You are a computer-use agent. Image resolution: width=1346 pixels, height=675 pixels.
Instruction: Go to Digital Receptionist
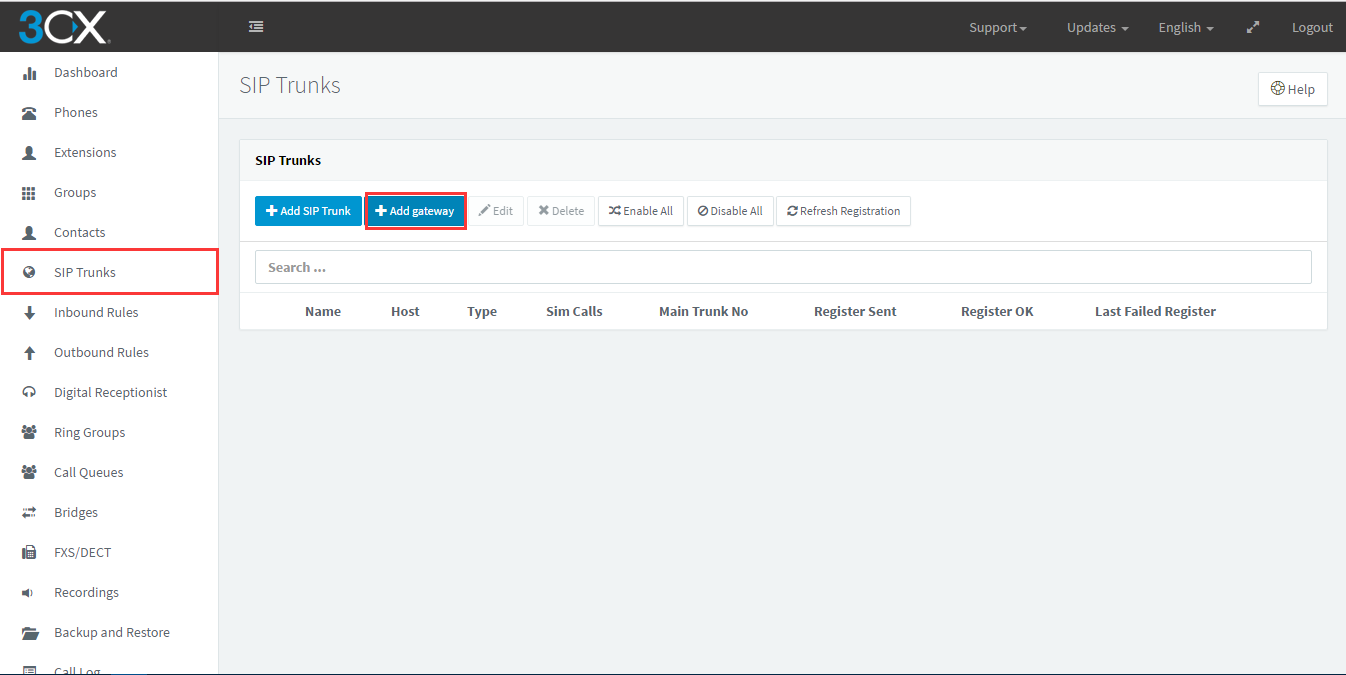(x=109, y=393)
